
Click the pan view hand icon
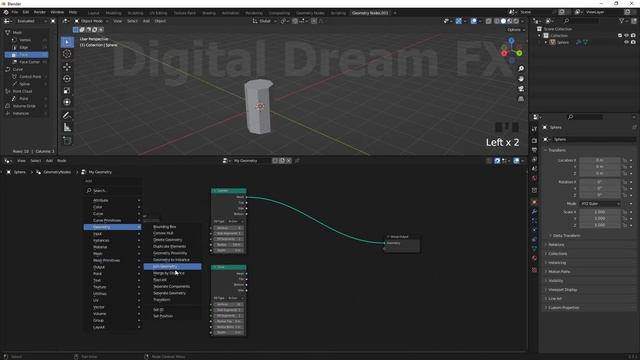coord(521,79)
